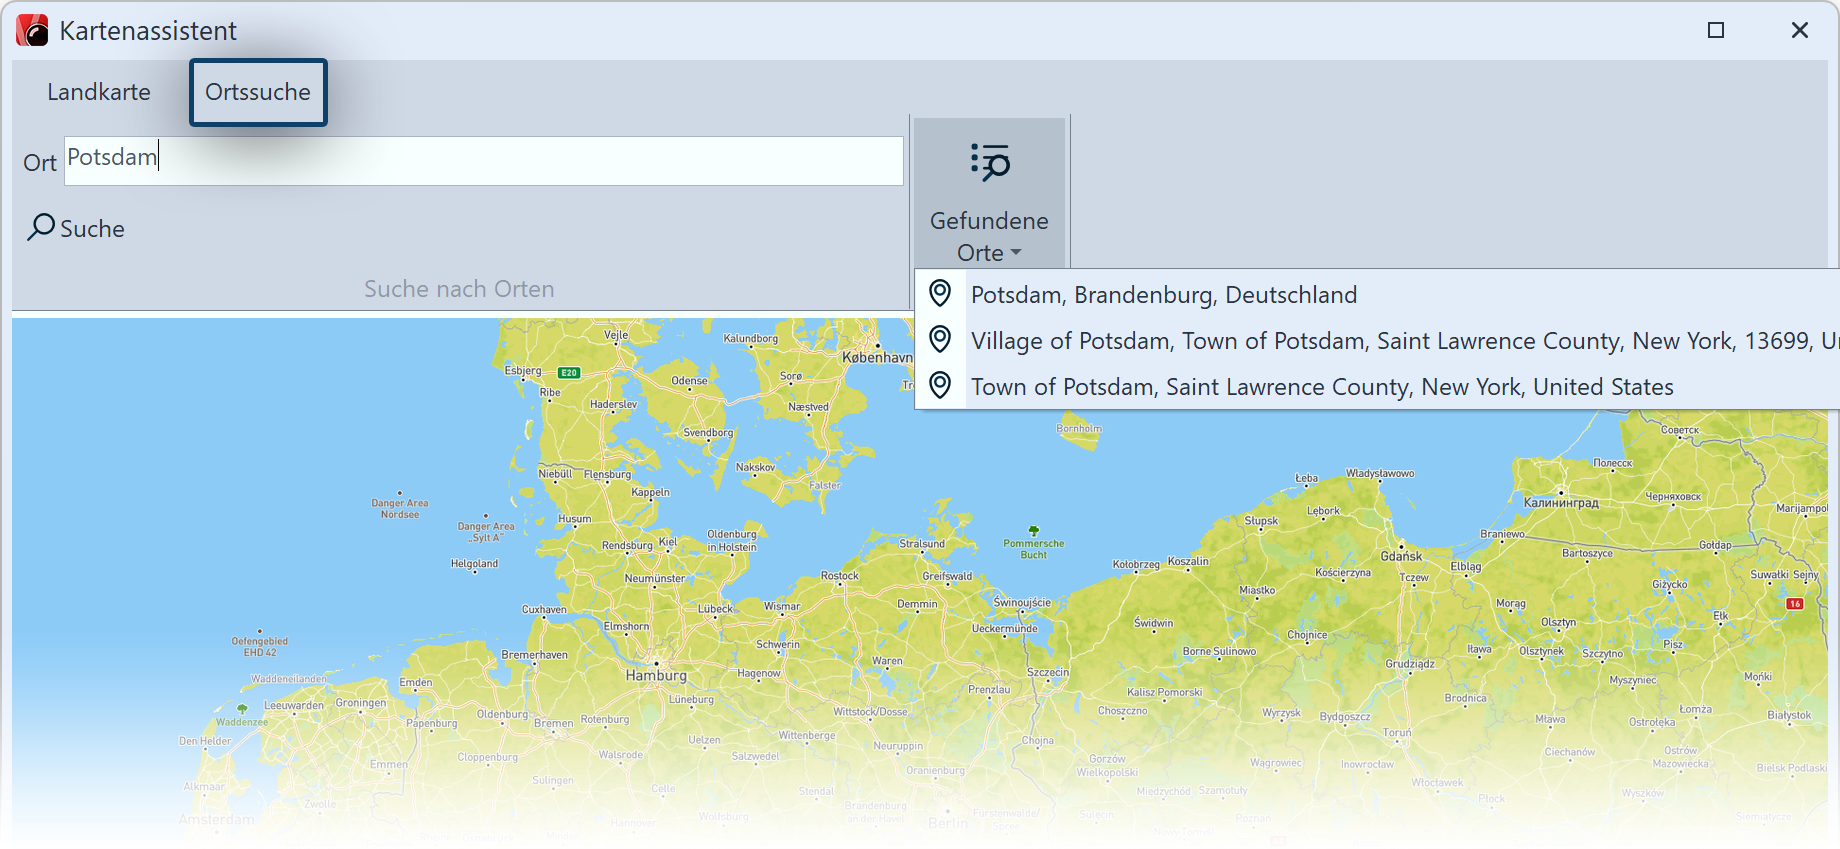The image size is (1840, 849).
Task: Click the Pommersche Bucht green marker icon
Action: point(1034,531)
